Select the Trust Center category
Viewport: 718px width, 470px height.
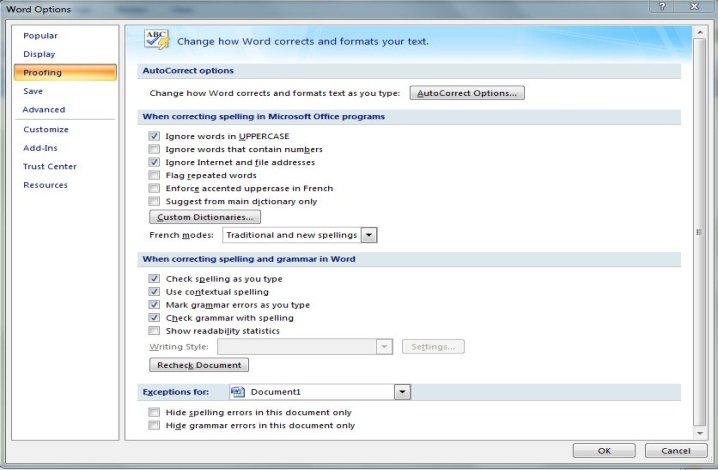point(49,167)
